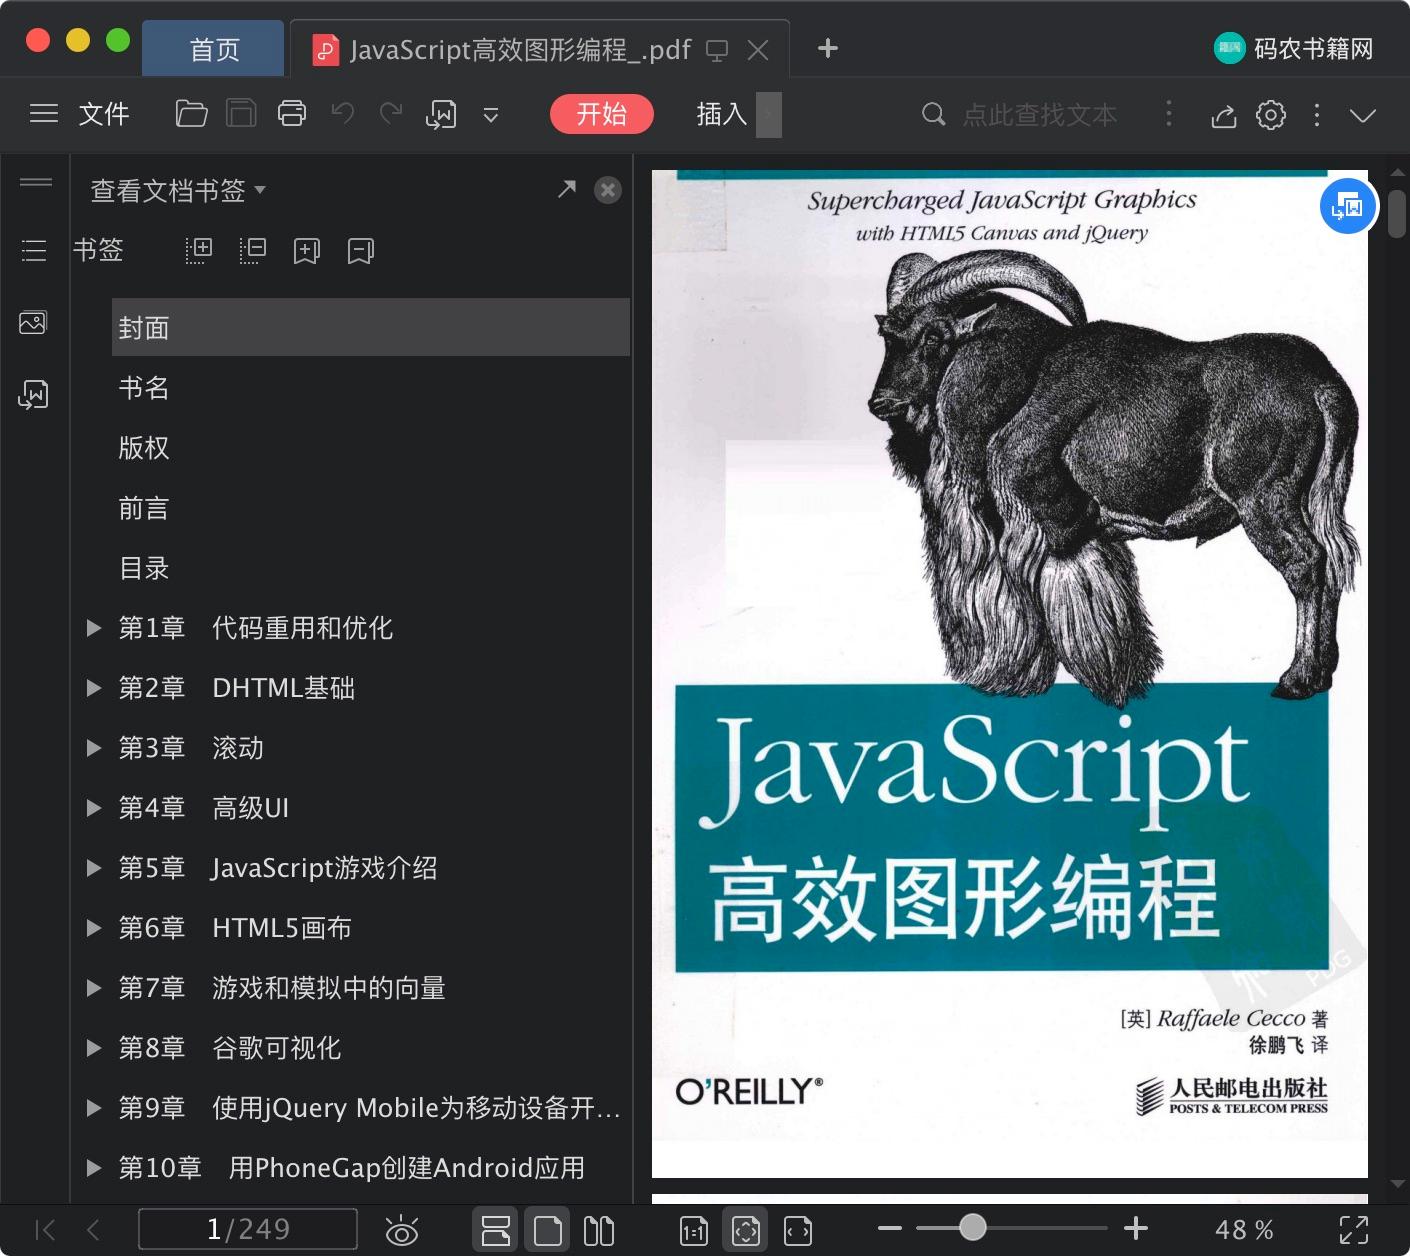Screen dimensions: 1410x1256
Task: Click the zoom in plus button
Action: point(1136,1228)
